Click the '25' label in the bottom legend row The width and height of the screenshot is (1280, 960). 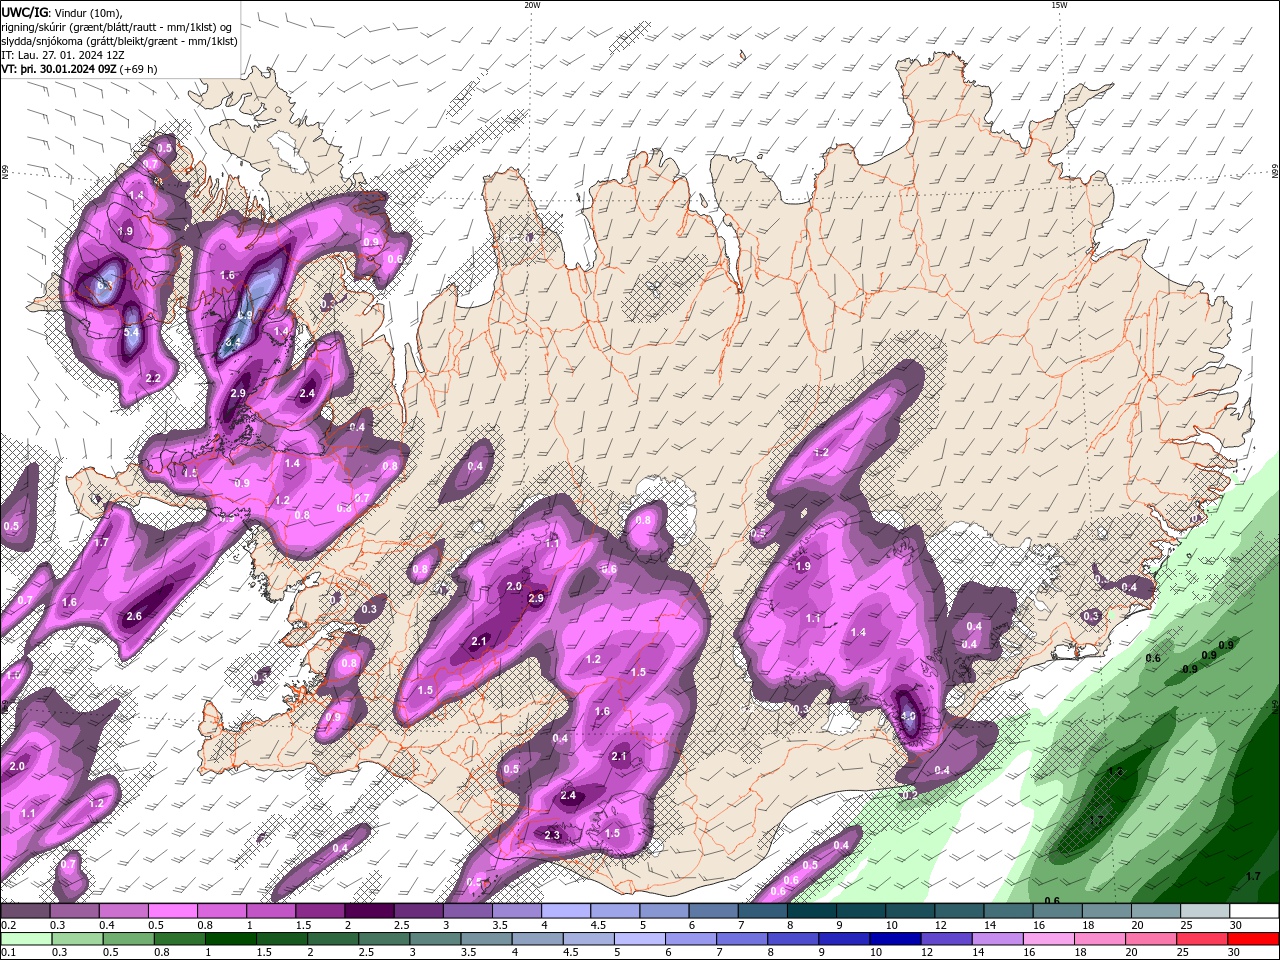1183,952
